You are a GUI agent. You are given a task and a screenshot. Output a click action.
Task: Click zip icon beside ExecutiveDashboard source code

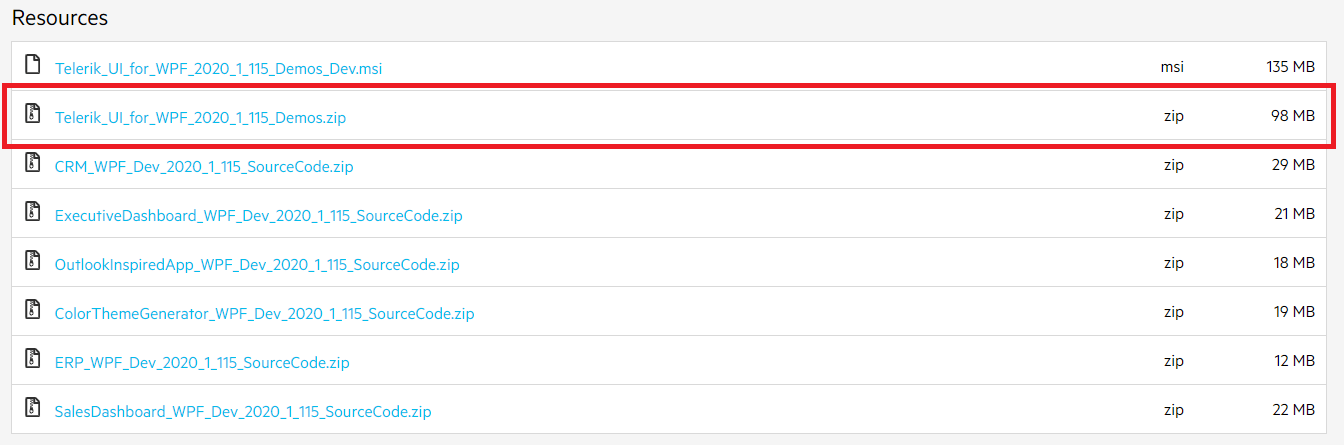pyautogui.click(x=33, y=212)
